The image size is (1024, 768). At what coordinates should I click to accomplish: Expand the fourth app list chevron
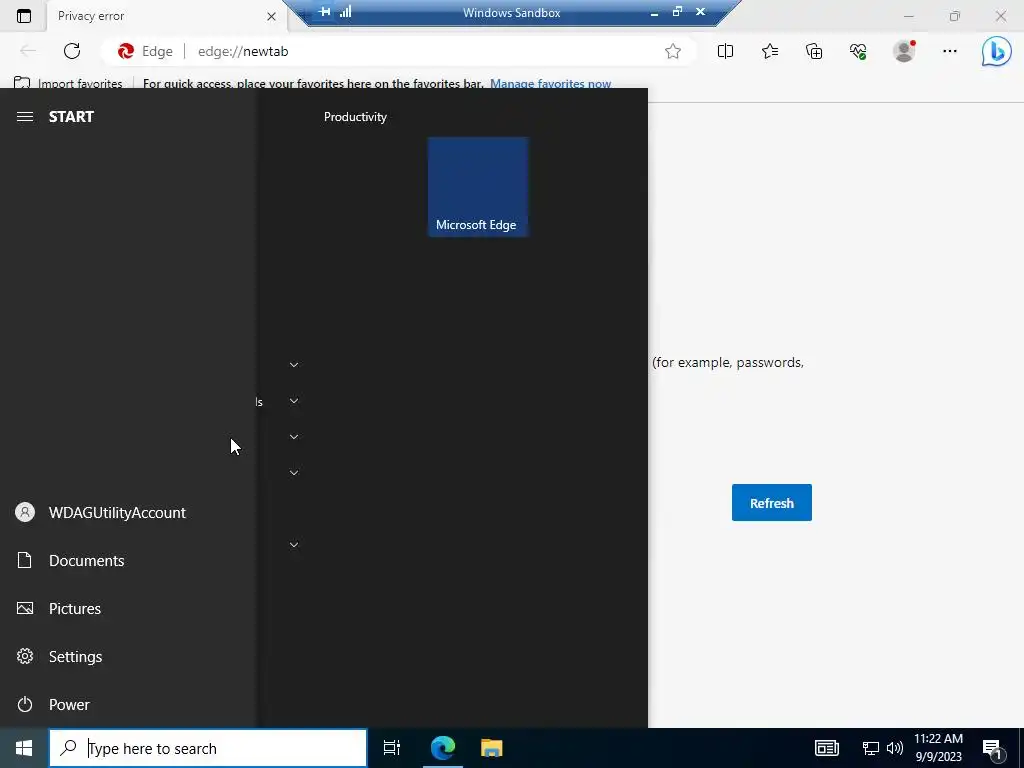click(x=294, y=473)
